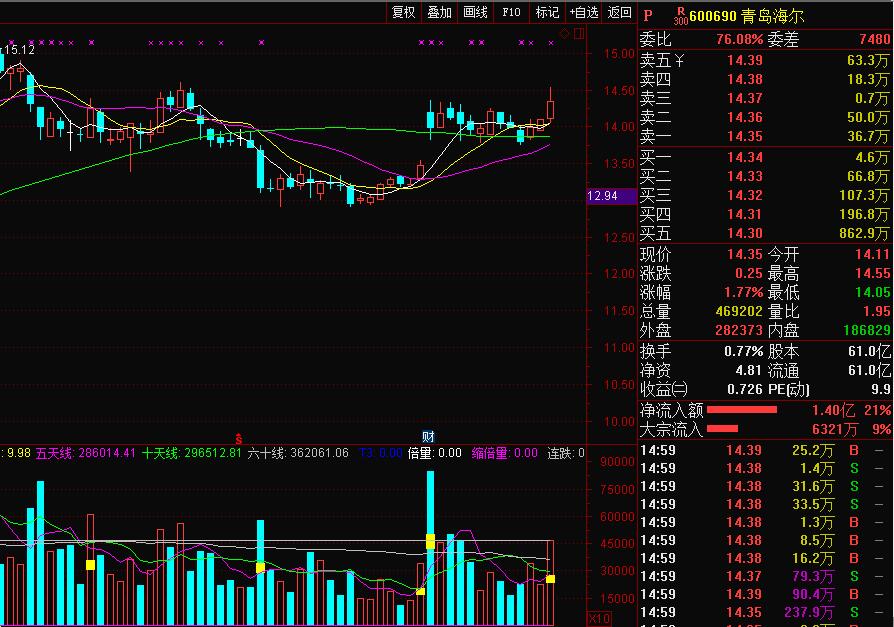This screenshot has width=894, height=627.
Task: Click the 12.94 price axis marker
Action: tap(611, 196)
